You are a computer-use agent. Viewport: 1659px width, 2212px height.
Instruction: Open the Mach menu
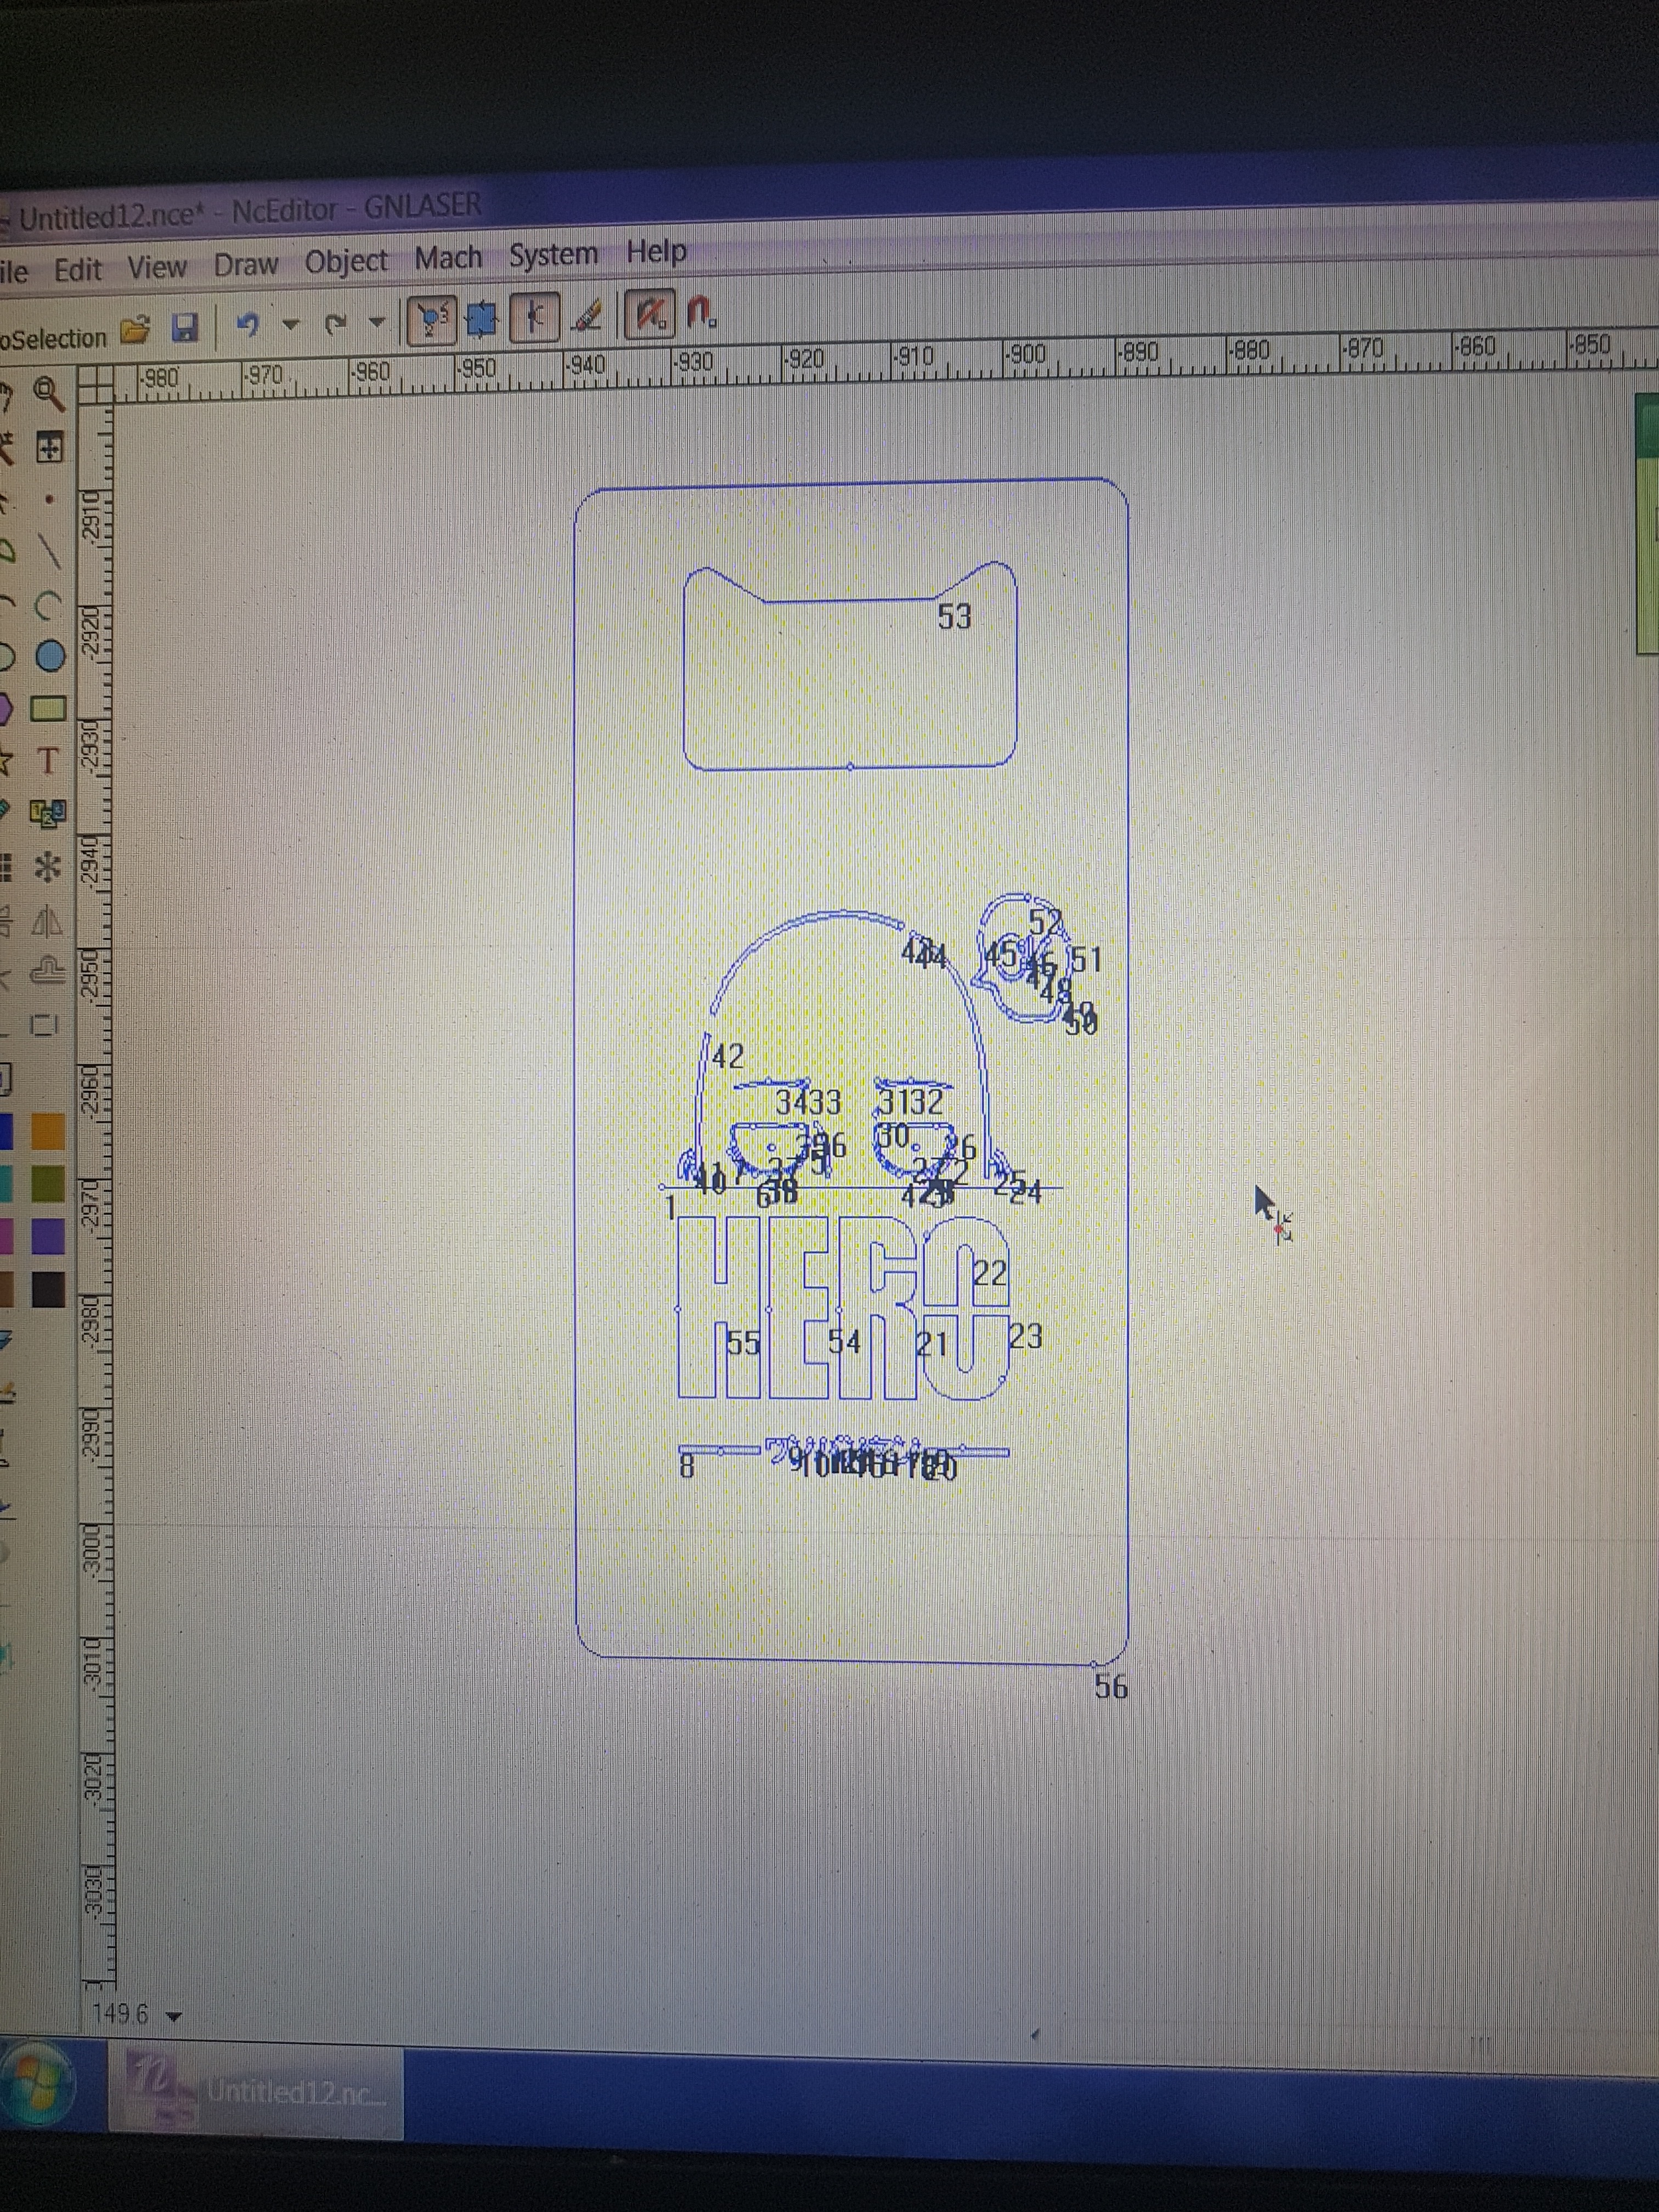point(448,258)
